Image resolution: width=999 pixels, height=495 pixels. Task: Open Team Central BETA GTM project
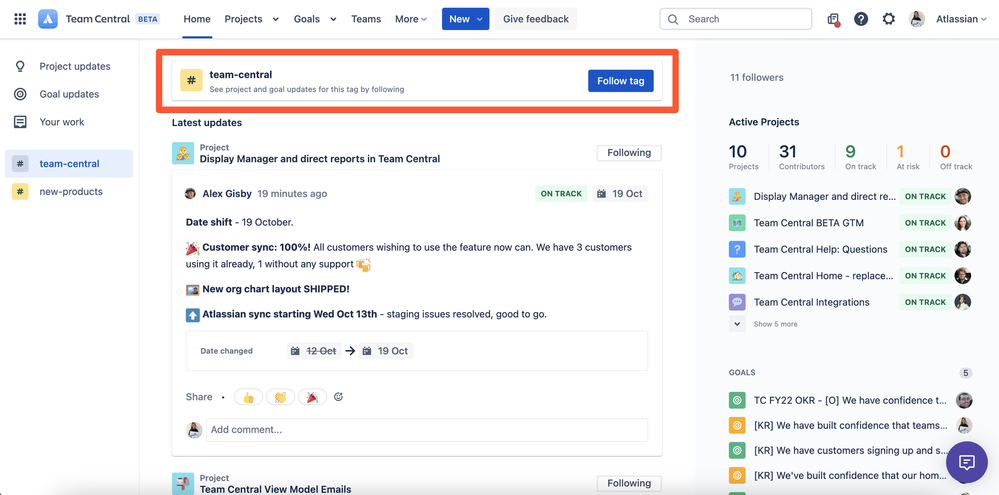(x=809, y=223)
